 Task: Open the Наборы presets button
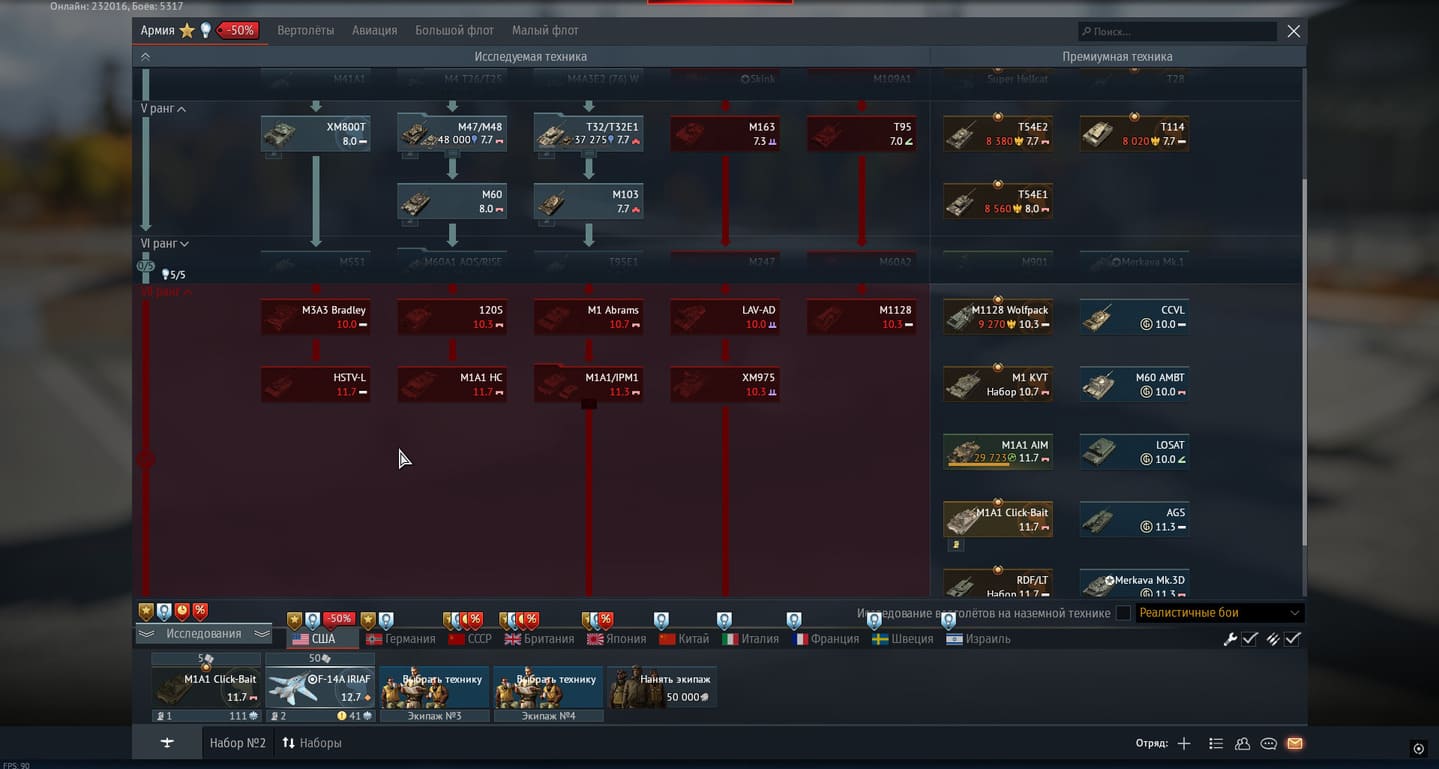tap(312, 743)
